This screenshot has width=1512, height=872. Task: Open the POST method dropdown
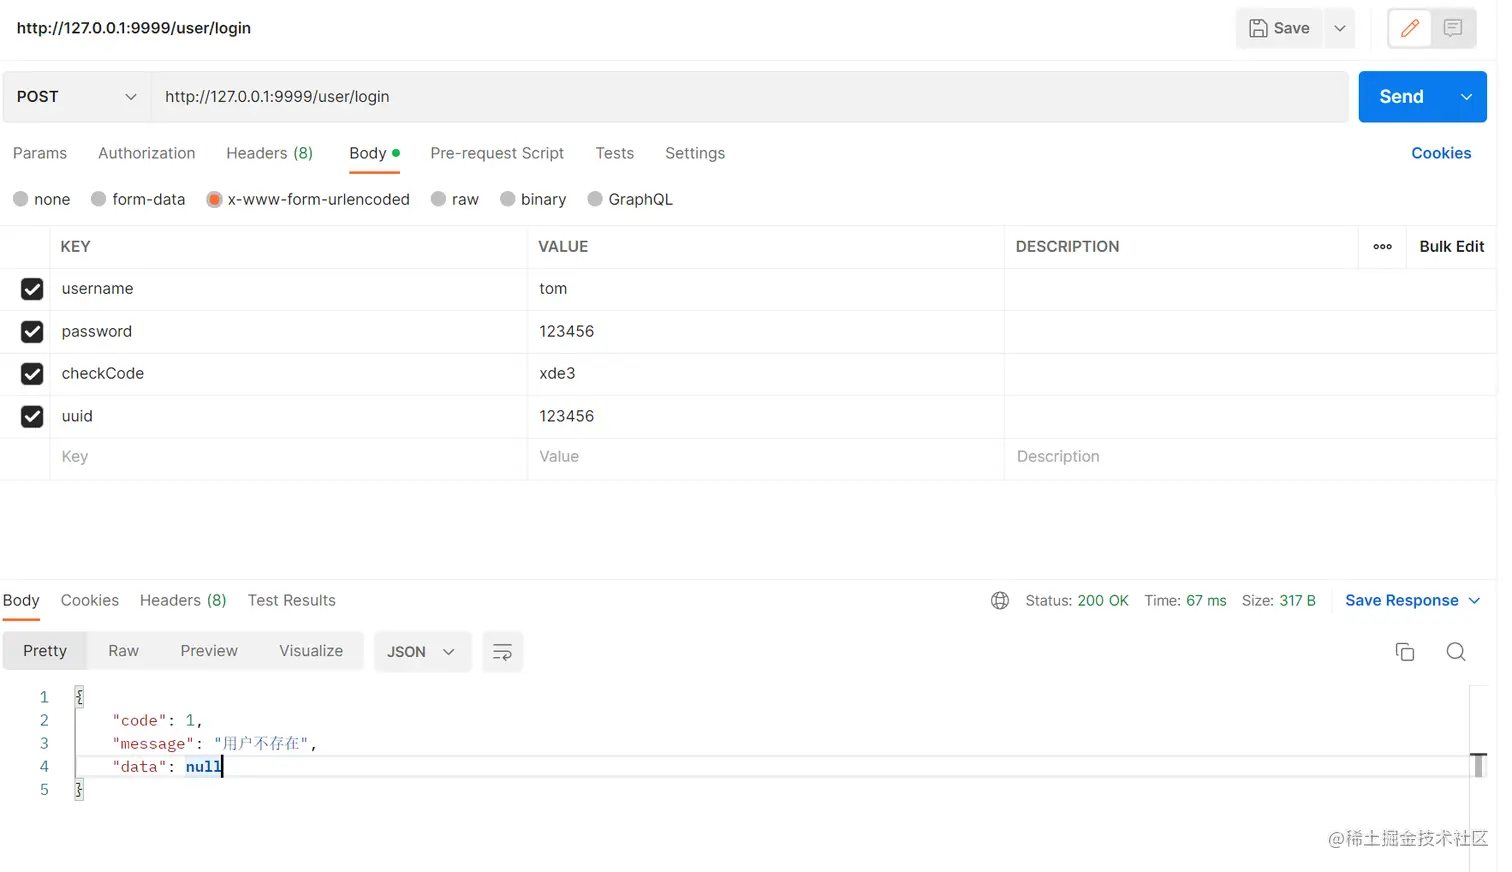pos(75,96)
